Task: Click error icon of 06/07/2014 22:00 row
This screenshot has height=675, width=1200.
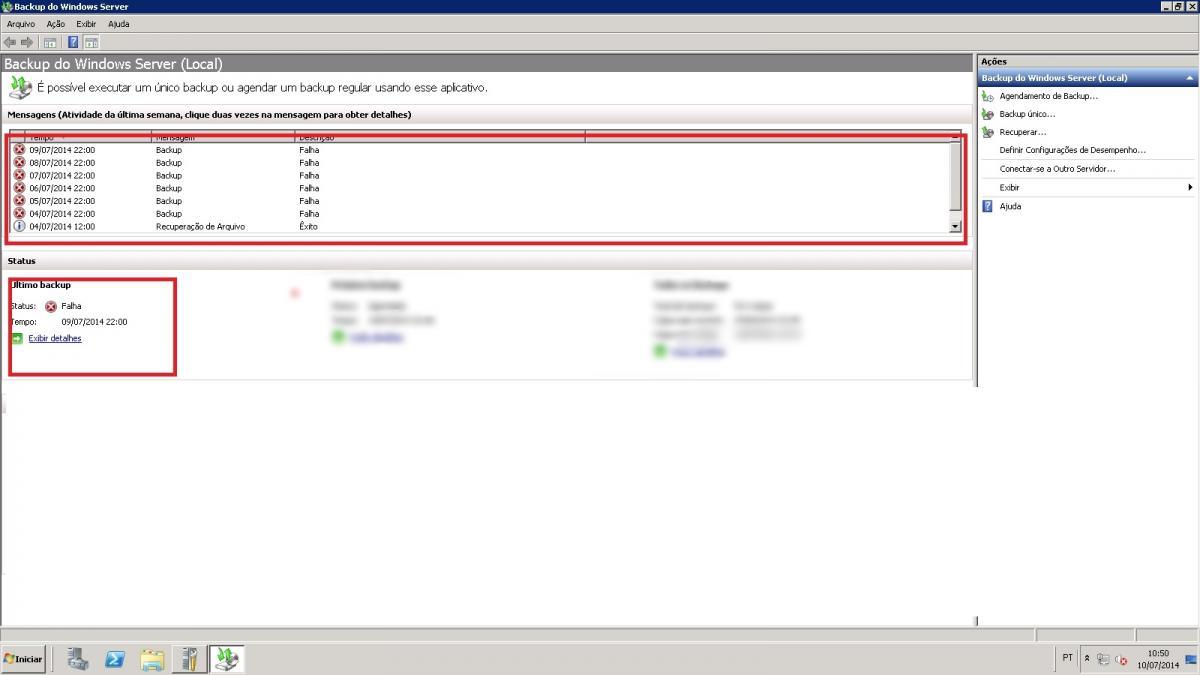Action: pos(19,188)
